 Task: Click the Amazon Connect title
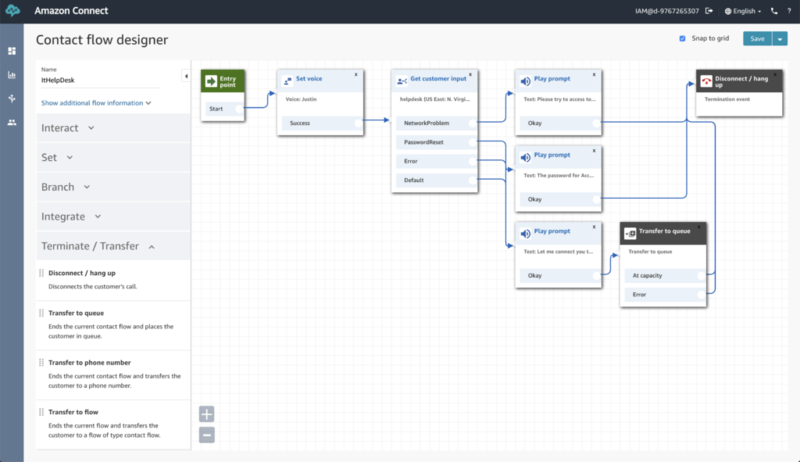click(x=71, y=11)
